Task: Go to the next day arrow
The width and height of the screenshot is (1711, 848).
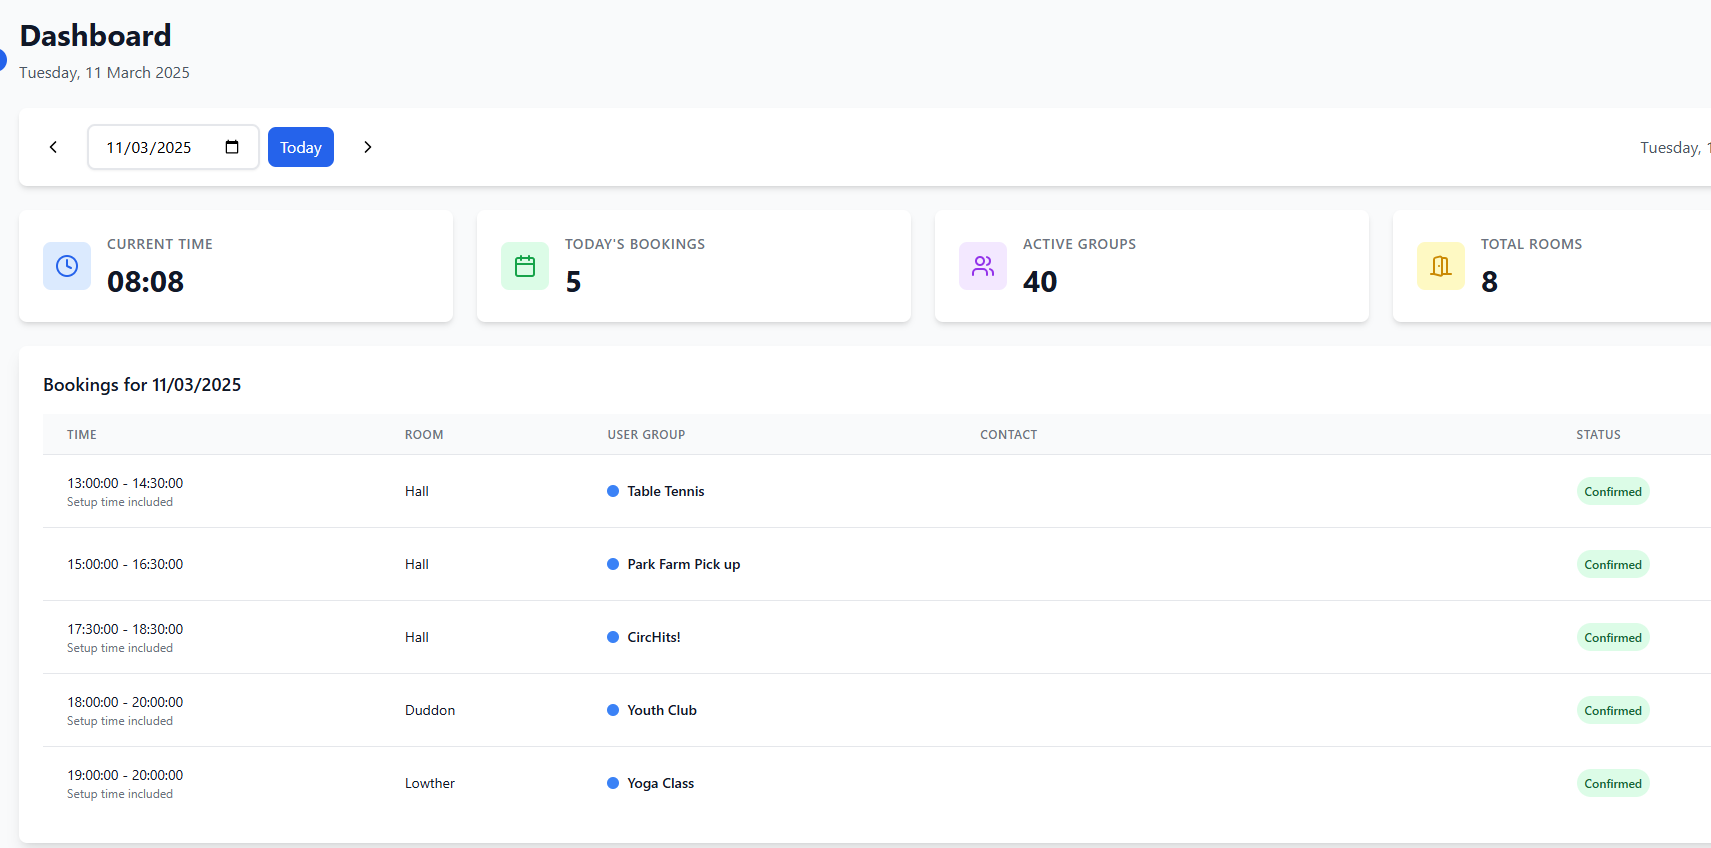Action: (368, 147)
